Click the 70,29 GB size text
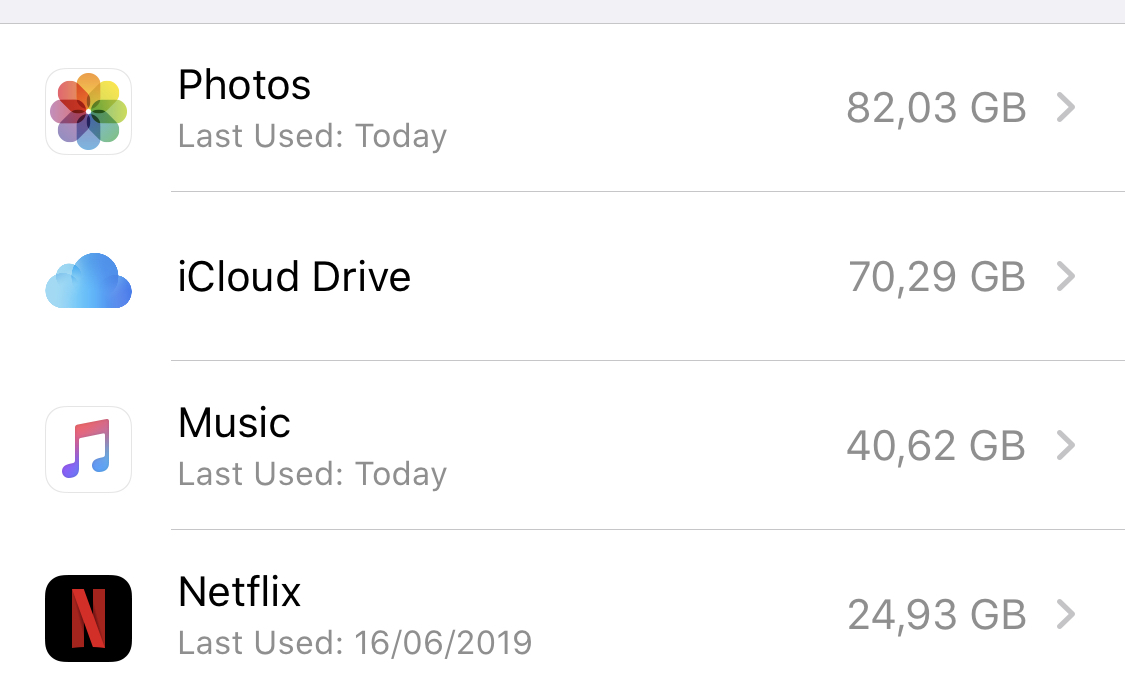Screen dimensions: 1125x687 coord(936,277)
